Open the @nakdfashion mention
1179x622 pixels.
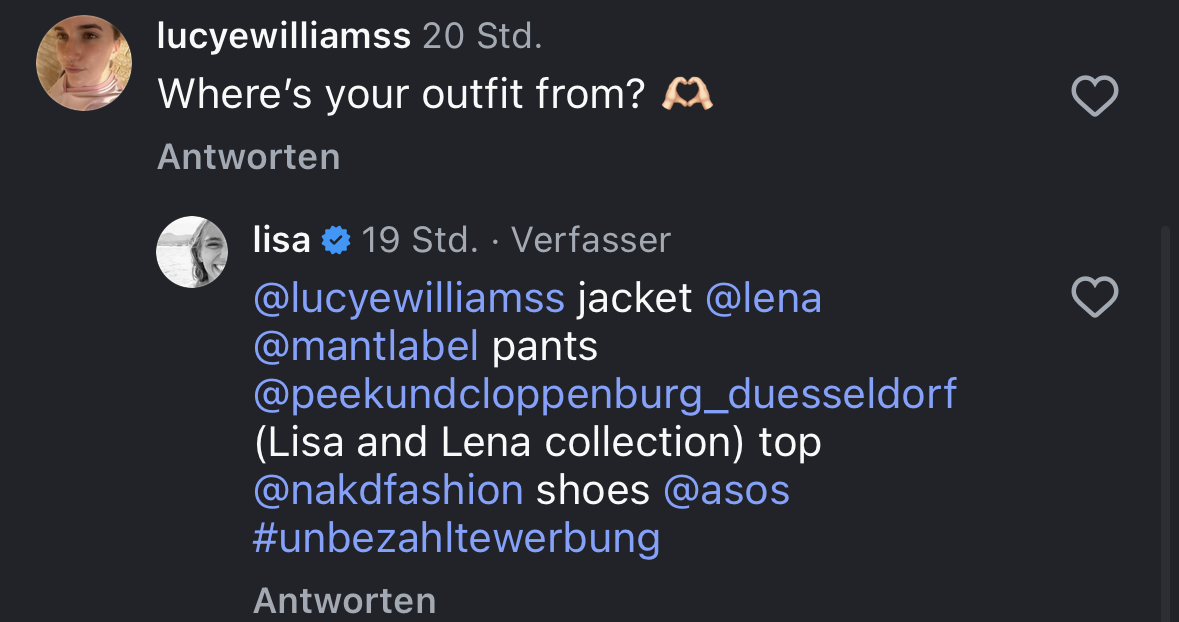[388, 490]
